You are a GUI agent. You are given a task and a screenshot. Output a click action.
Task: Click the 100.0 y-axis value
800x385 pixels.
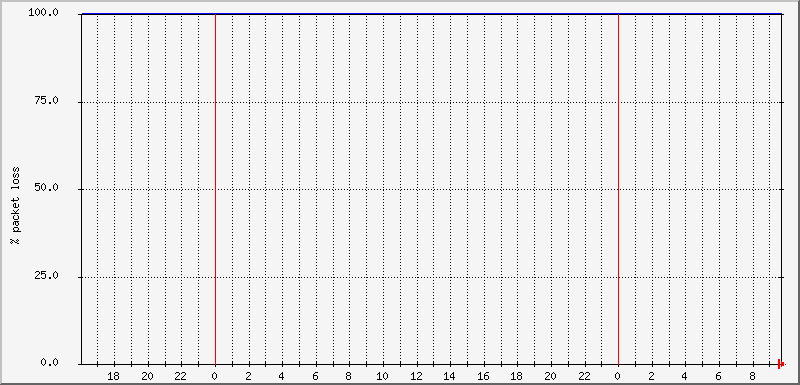pyautogui.click(x=44, y=13)
